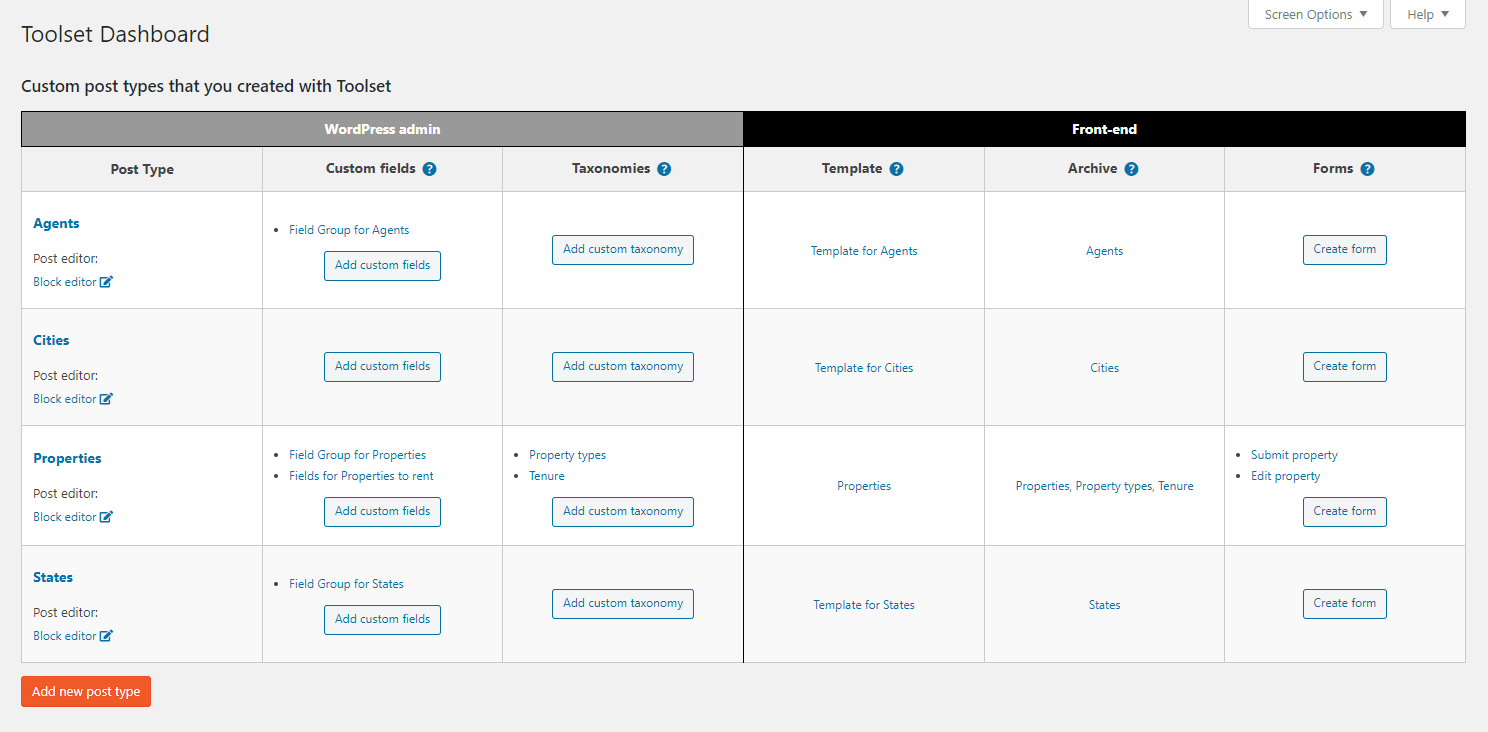Open Template for States
Image resolution: width=1488 pixels, height=732 pixels.
click(864, 605)
